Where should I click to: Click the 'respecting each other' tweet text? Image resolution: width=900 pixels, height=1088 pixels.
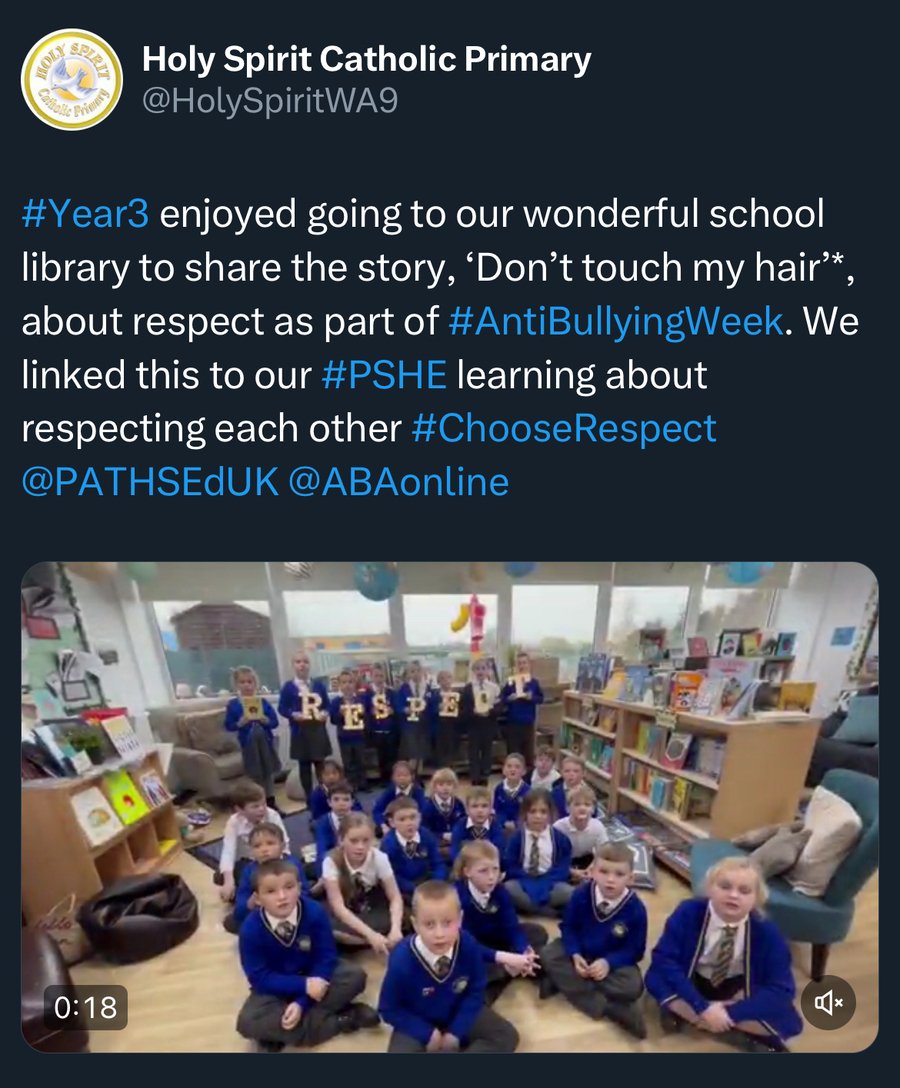point(211,429)
